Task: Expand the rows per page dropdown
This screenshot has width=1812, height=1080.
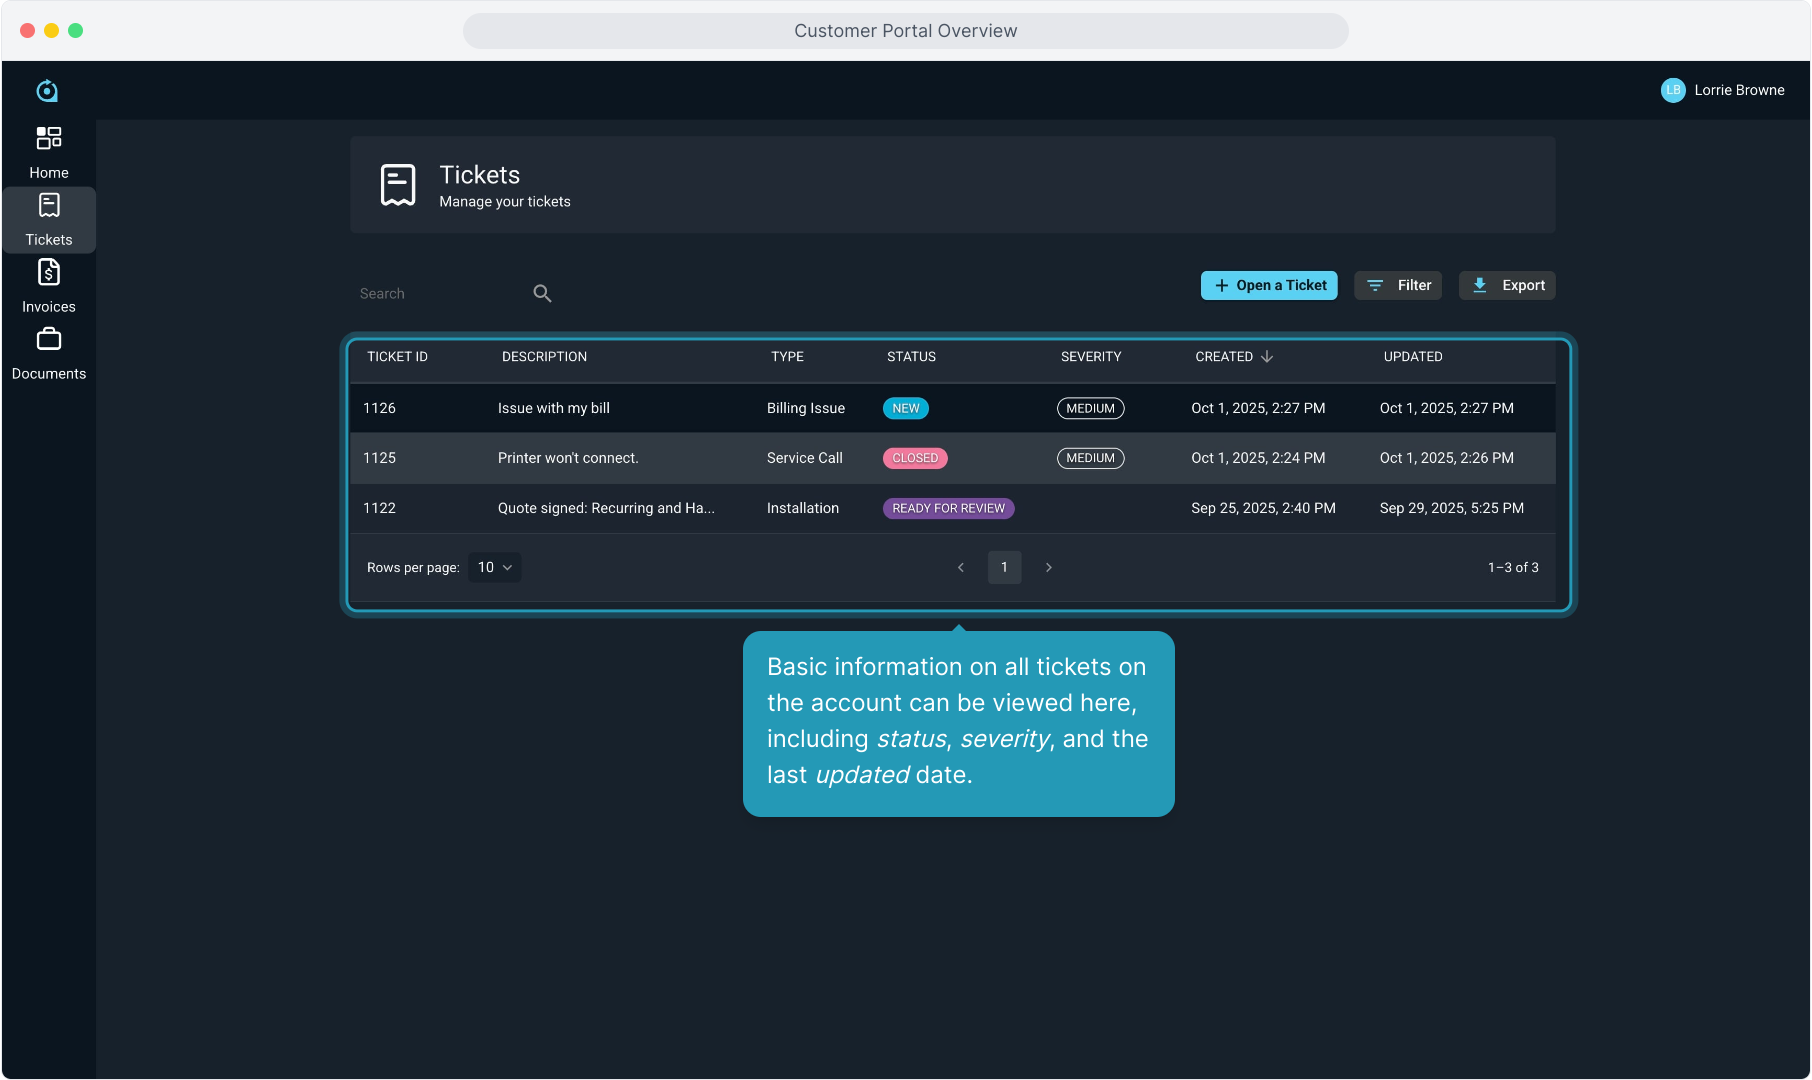Action: (x=494, y=567)
